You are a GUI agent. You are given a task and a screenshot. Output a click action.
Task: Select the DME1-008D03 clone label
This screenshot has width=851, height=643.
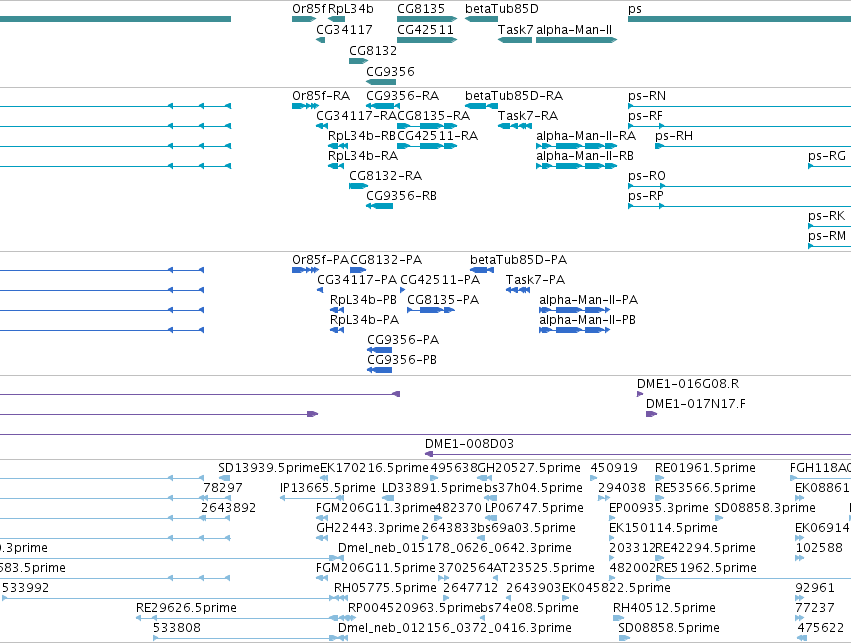click(469, 444)
